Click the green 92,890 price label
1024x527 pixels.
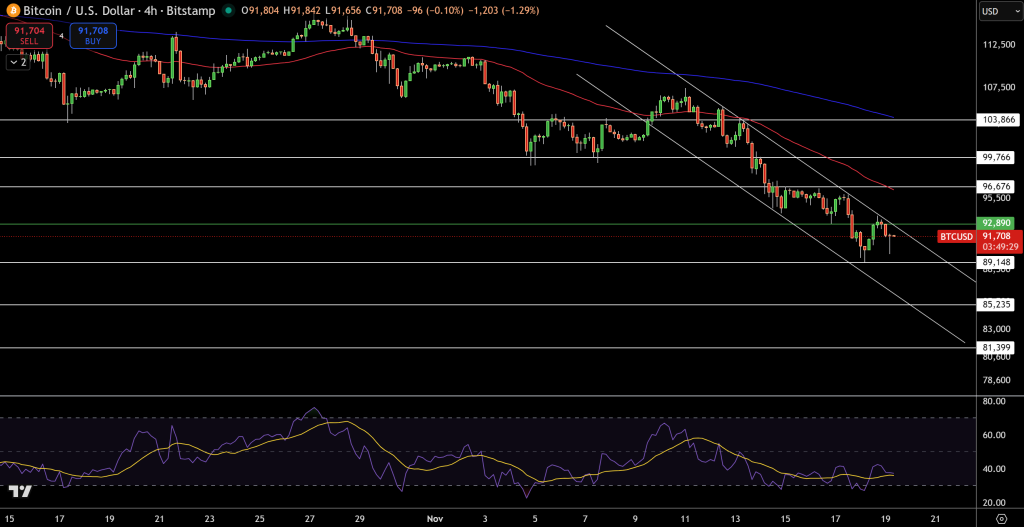tap(997, 223)
